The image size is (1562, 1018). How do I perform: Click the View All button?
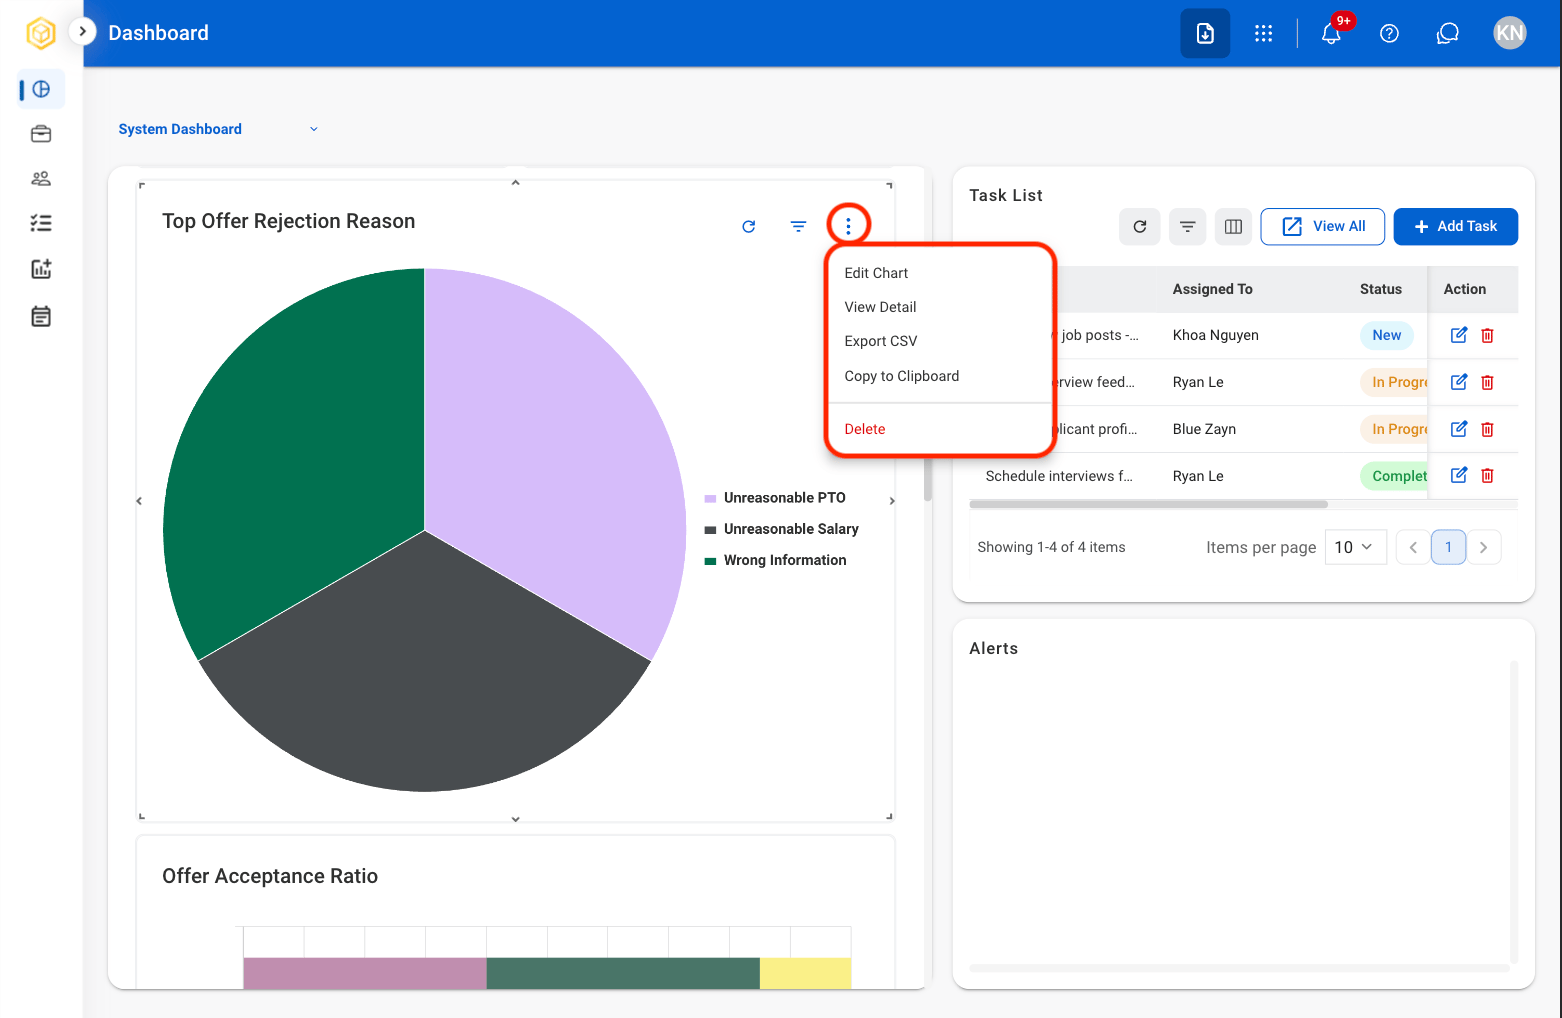[x=1323, y=227]
